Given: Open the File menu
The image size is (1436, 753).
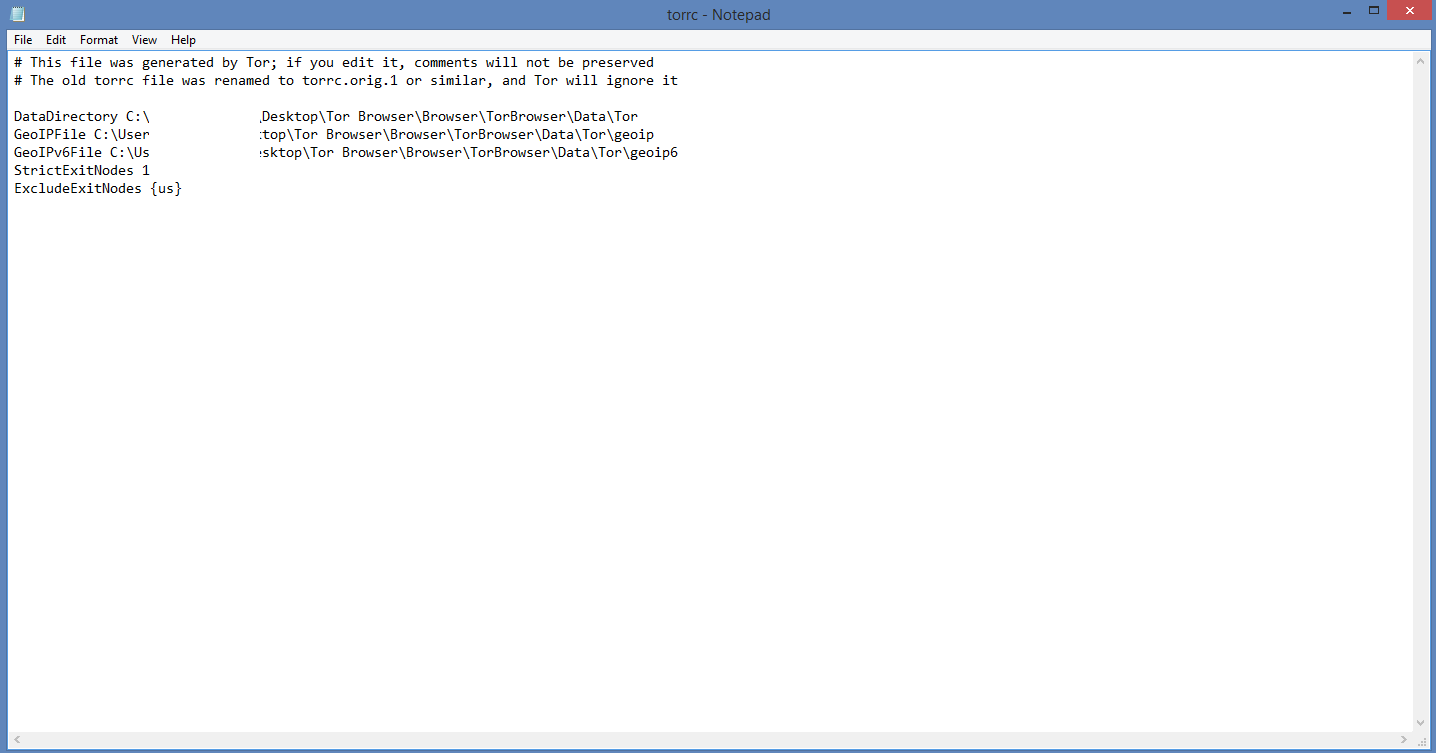Looking at the screenshot, I should [x=23, y=40].
